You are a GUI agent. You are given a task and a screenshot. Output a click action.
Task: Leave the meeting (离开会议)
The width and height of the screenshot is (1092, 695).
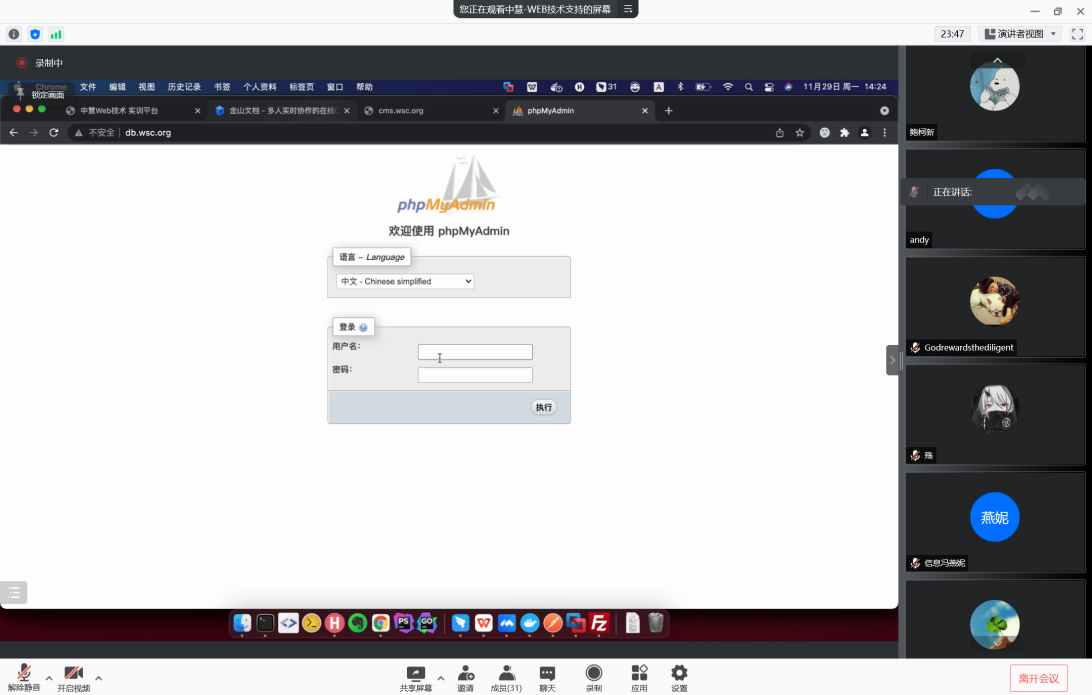pyautogui.click(x=1038, y=678)
